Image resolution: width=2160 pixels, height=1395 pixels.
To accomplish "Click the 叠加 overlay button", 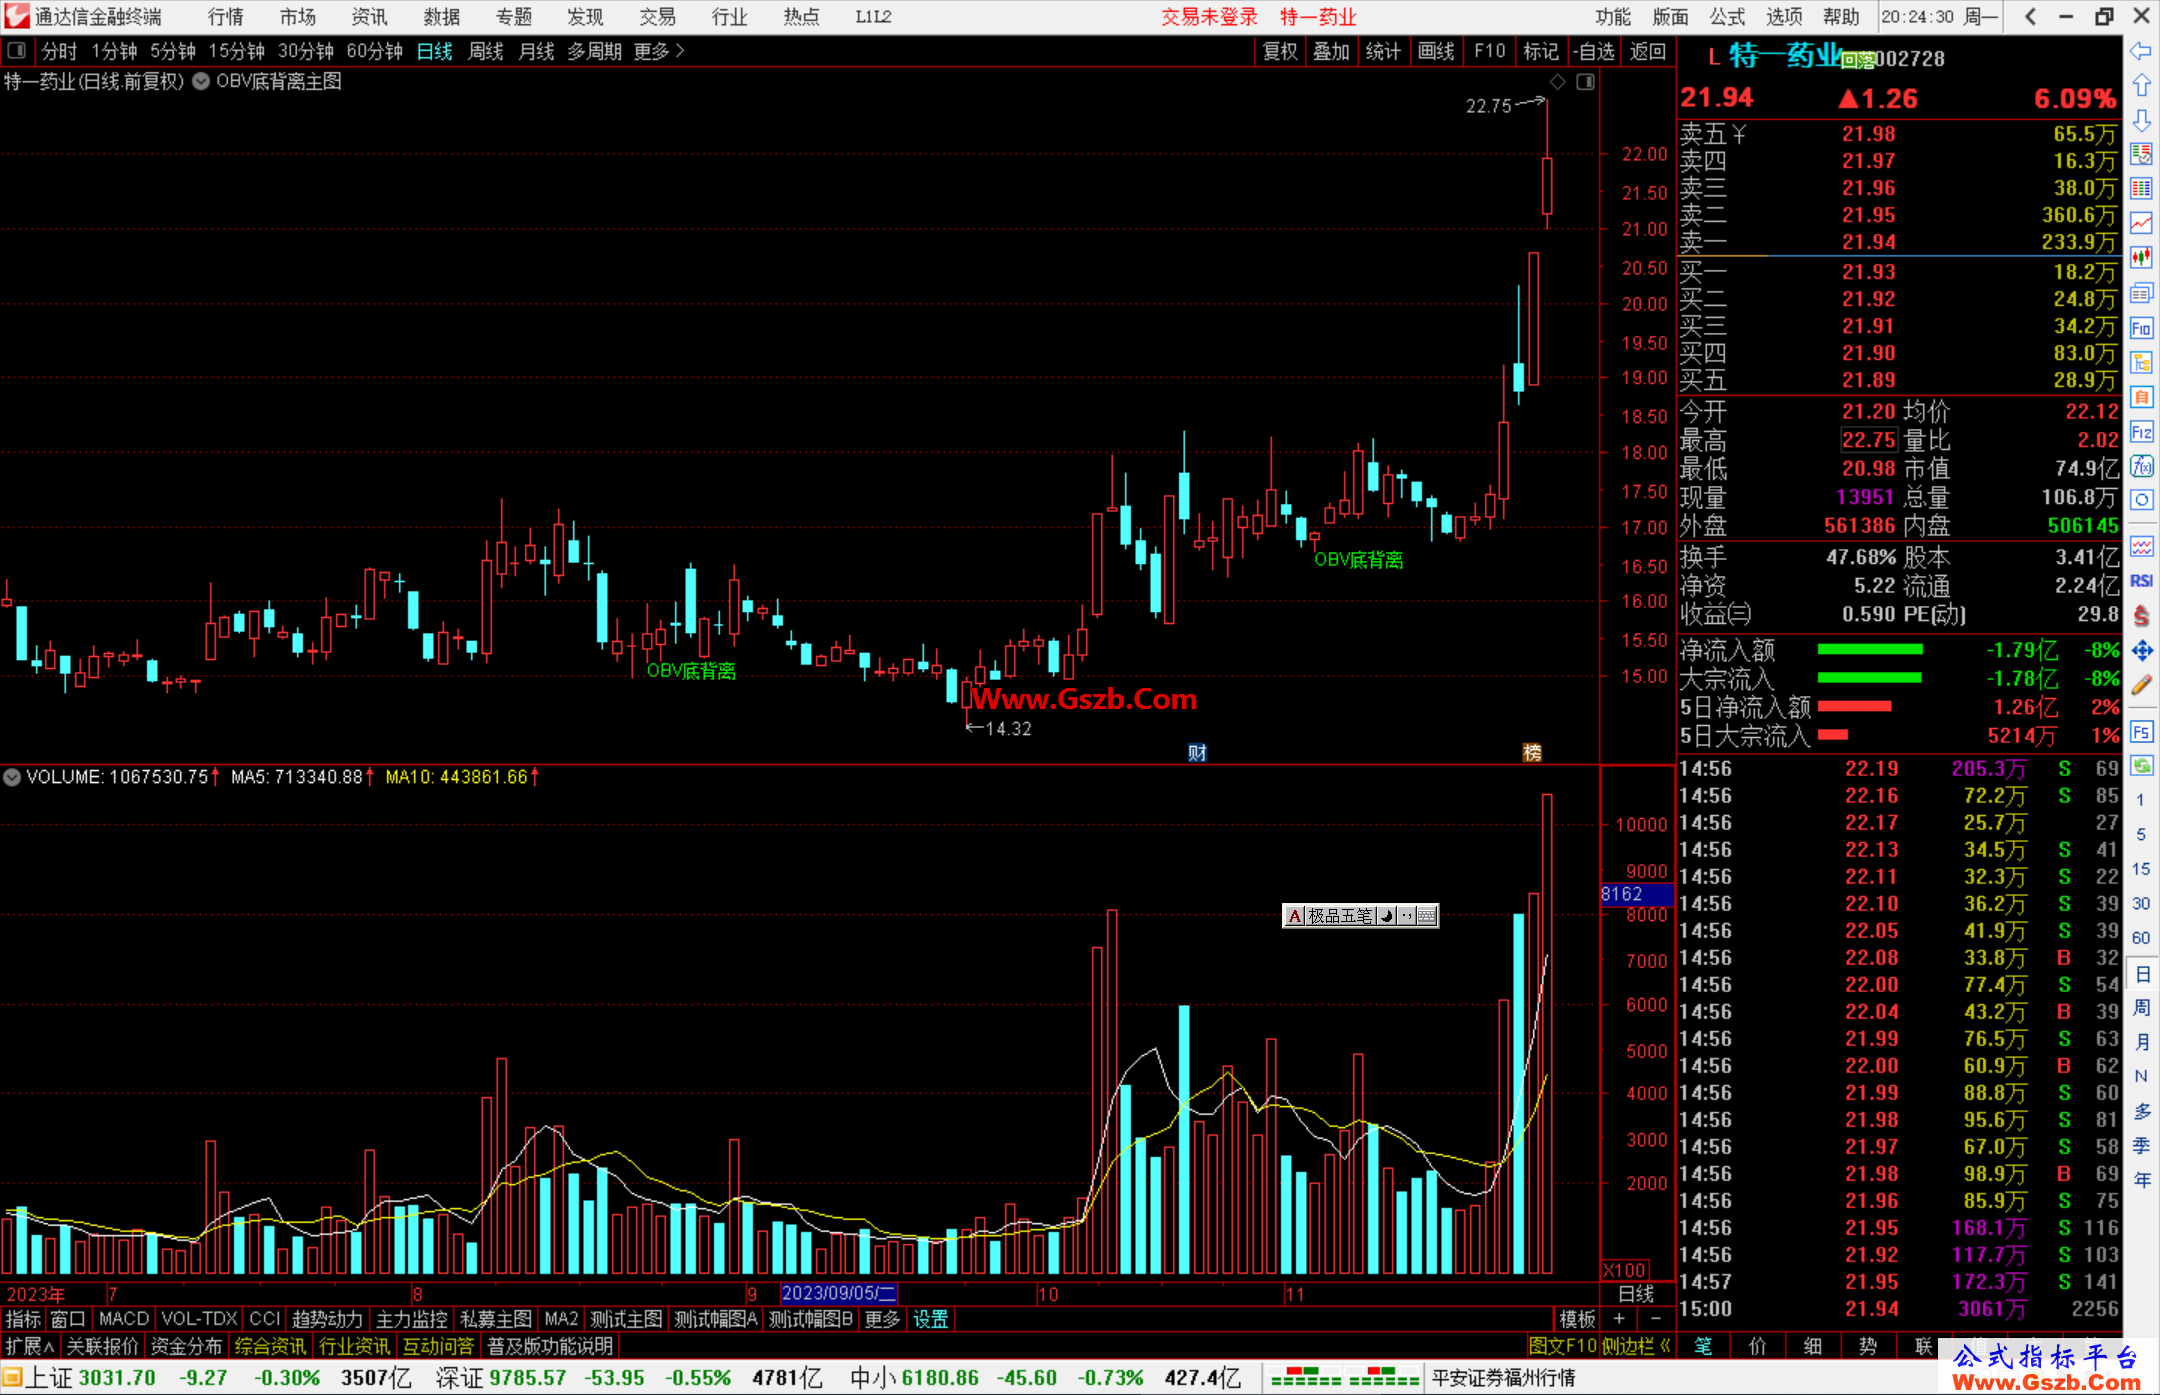I will (1331, 51).
